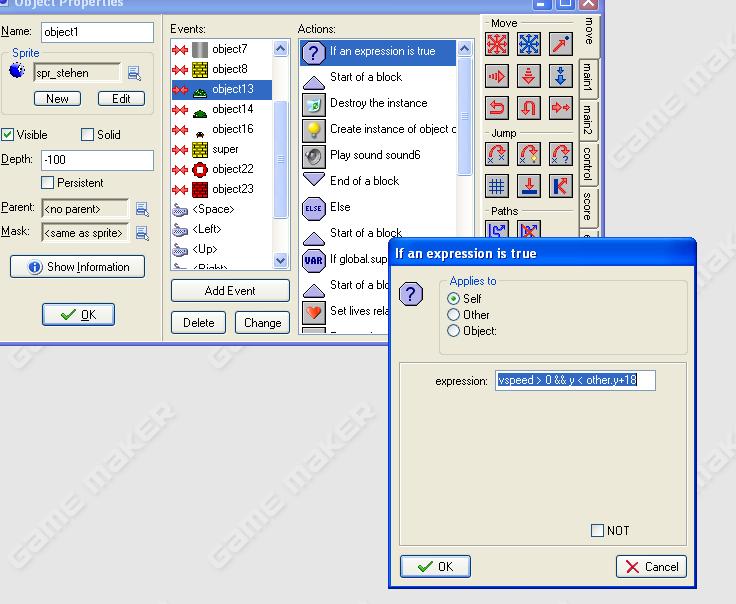Click the Else action icon in list

[x=314, y=208]
